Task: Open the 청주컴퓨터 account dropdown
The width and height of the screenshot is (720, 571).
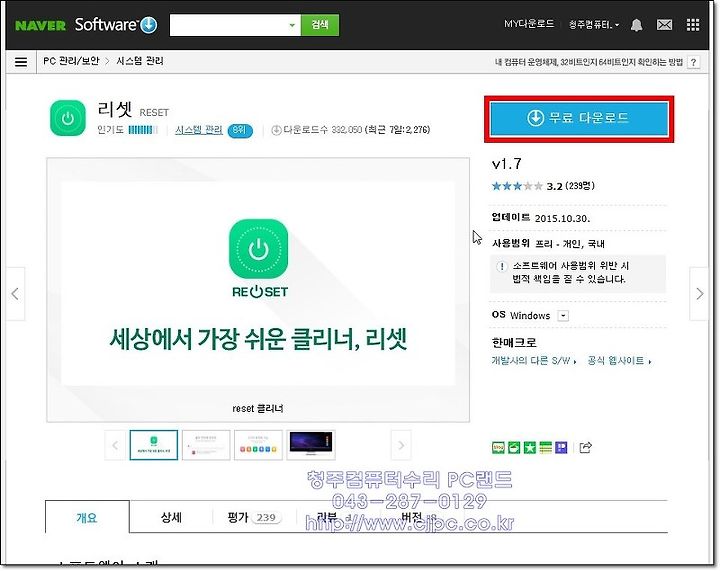Action: (594, 25)
